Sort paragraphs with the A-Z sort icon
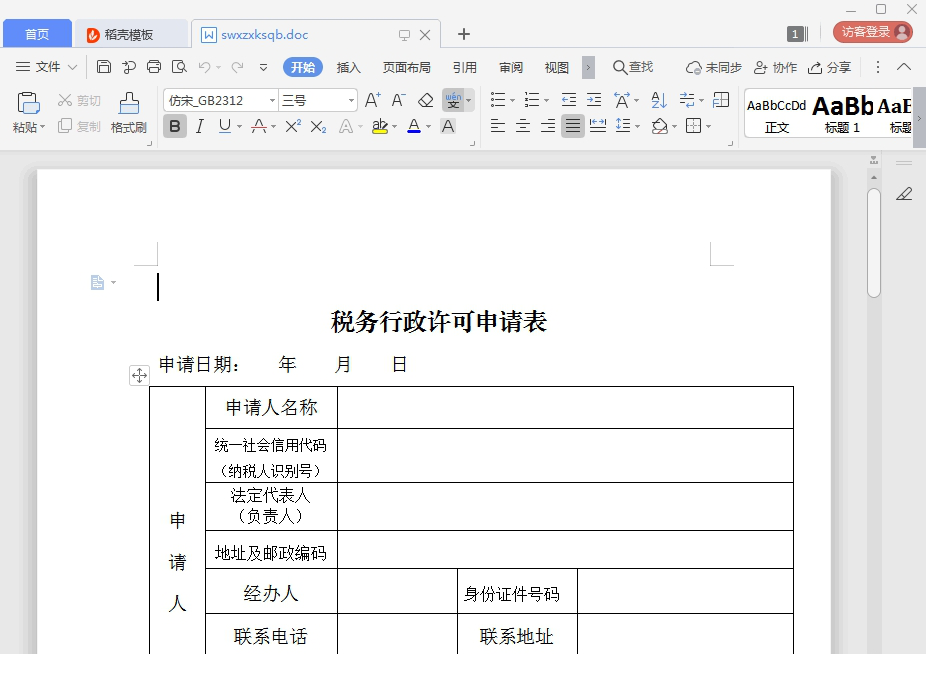The image size is (926, 680). [660, 100]
